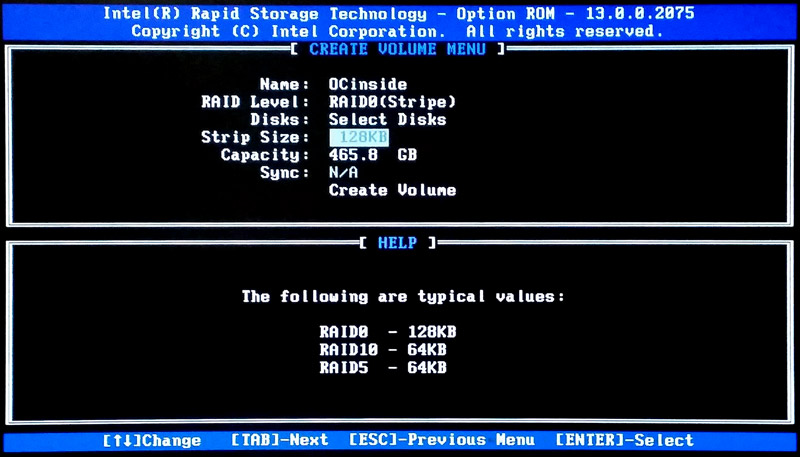Click the [ENTER]-Select key hint

[624, 440]
